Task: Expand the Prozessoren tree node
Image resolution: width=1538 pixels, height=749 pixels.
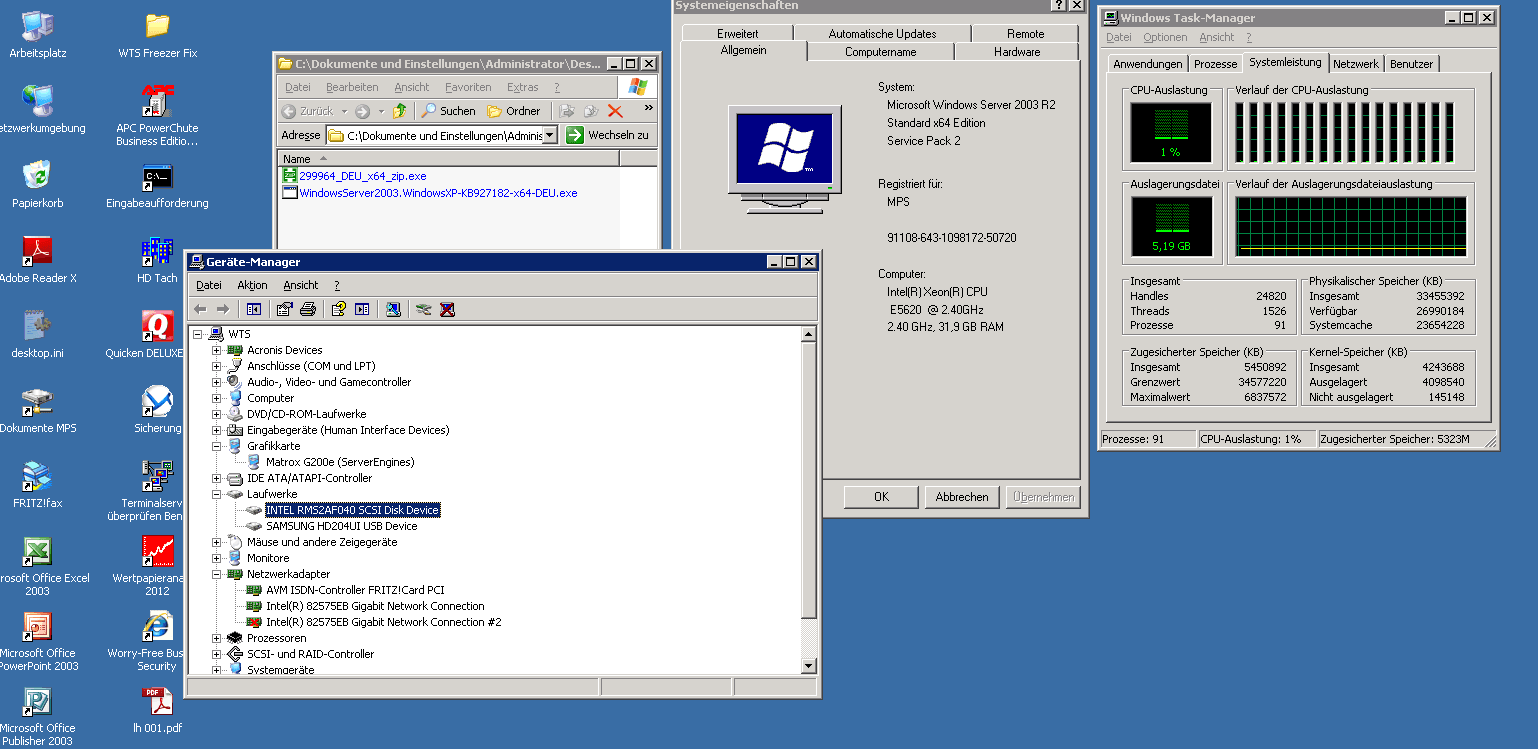Action: 216,638
